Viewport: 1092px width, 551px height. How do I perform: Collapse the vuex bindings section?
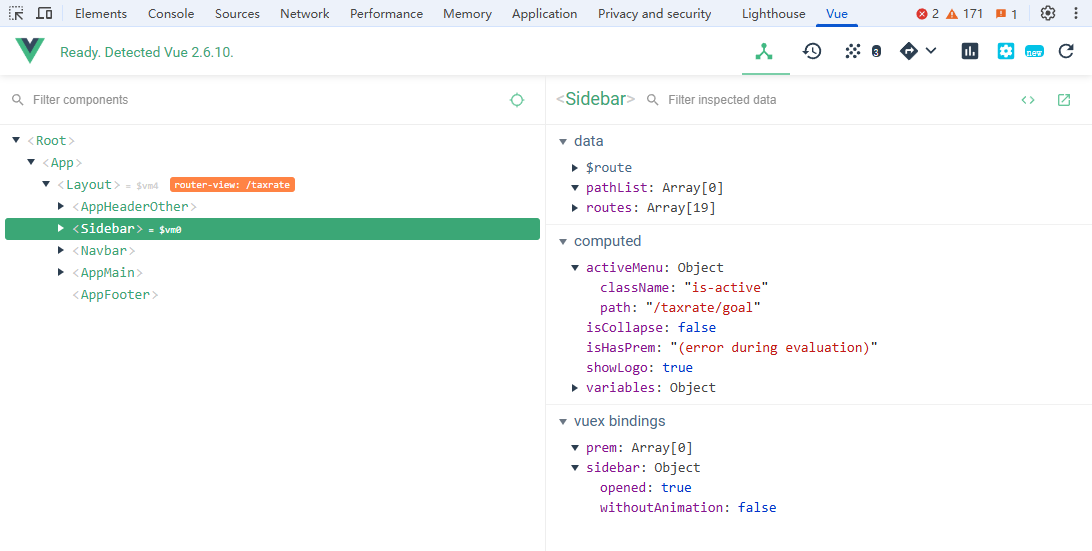click(x=563, y=421)
